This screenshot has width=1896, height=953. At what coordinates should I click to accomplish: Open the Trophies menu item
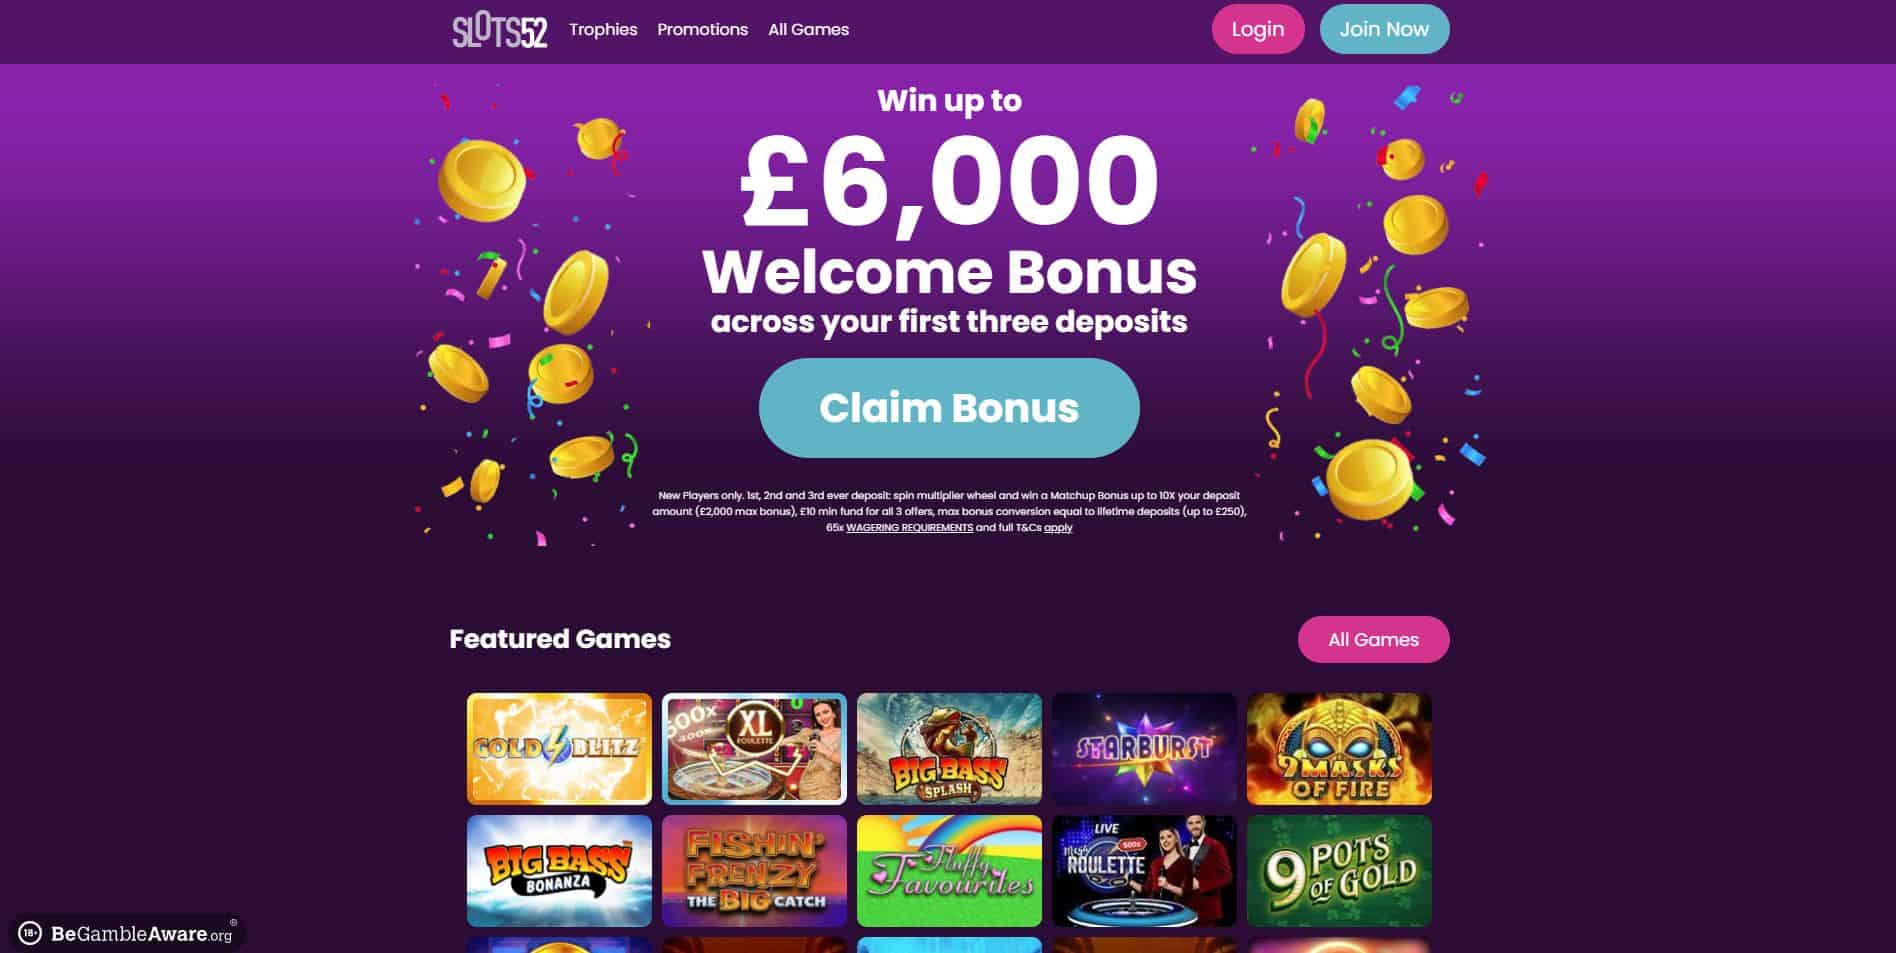tap(603, 30)
